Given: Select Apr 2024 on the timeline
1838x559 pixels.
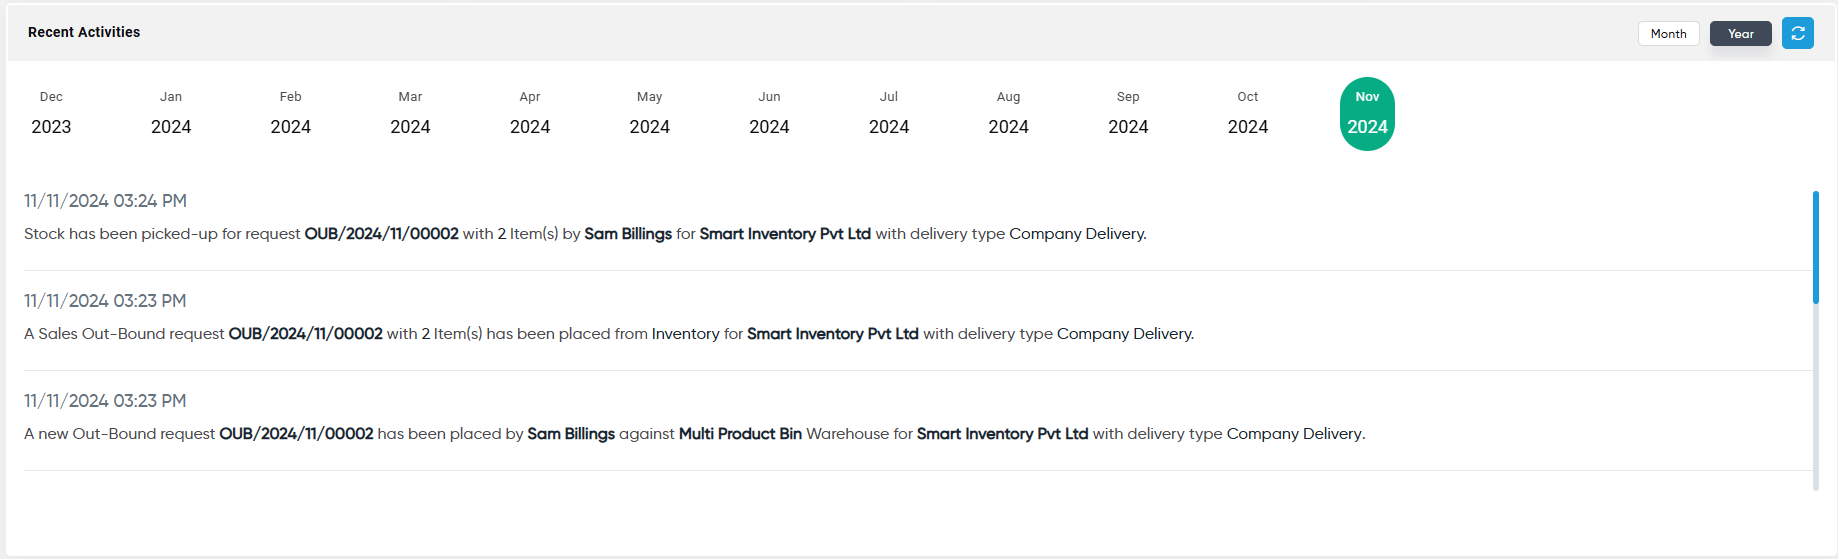Looking at the screenshot, I should click(530, 113).
